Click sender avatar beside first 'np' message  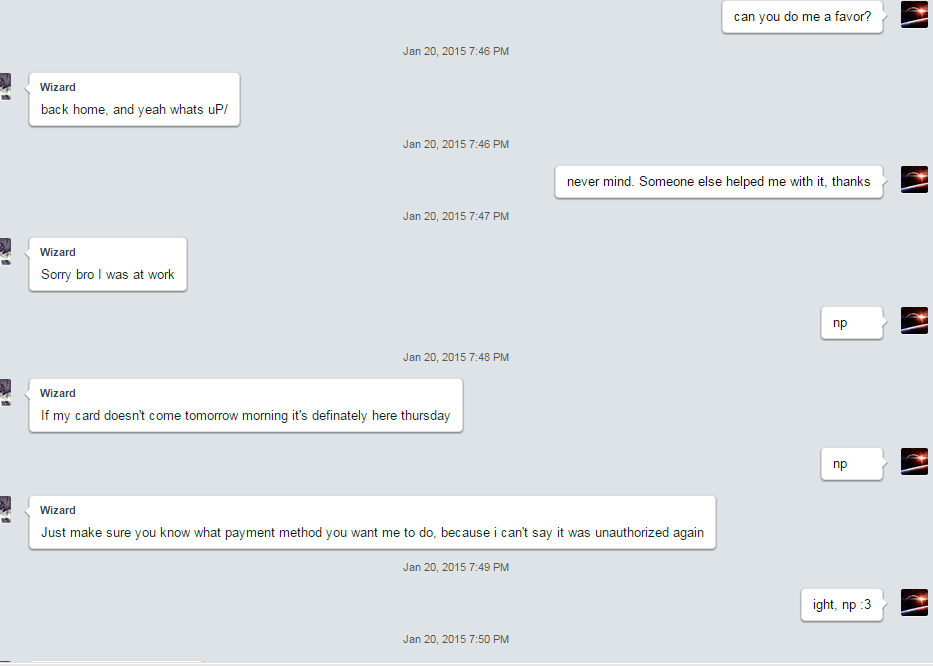pyautogui.click(x=914, y=320)
